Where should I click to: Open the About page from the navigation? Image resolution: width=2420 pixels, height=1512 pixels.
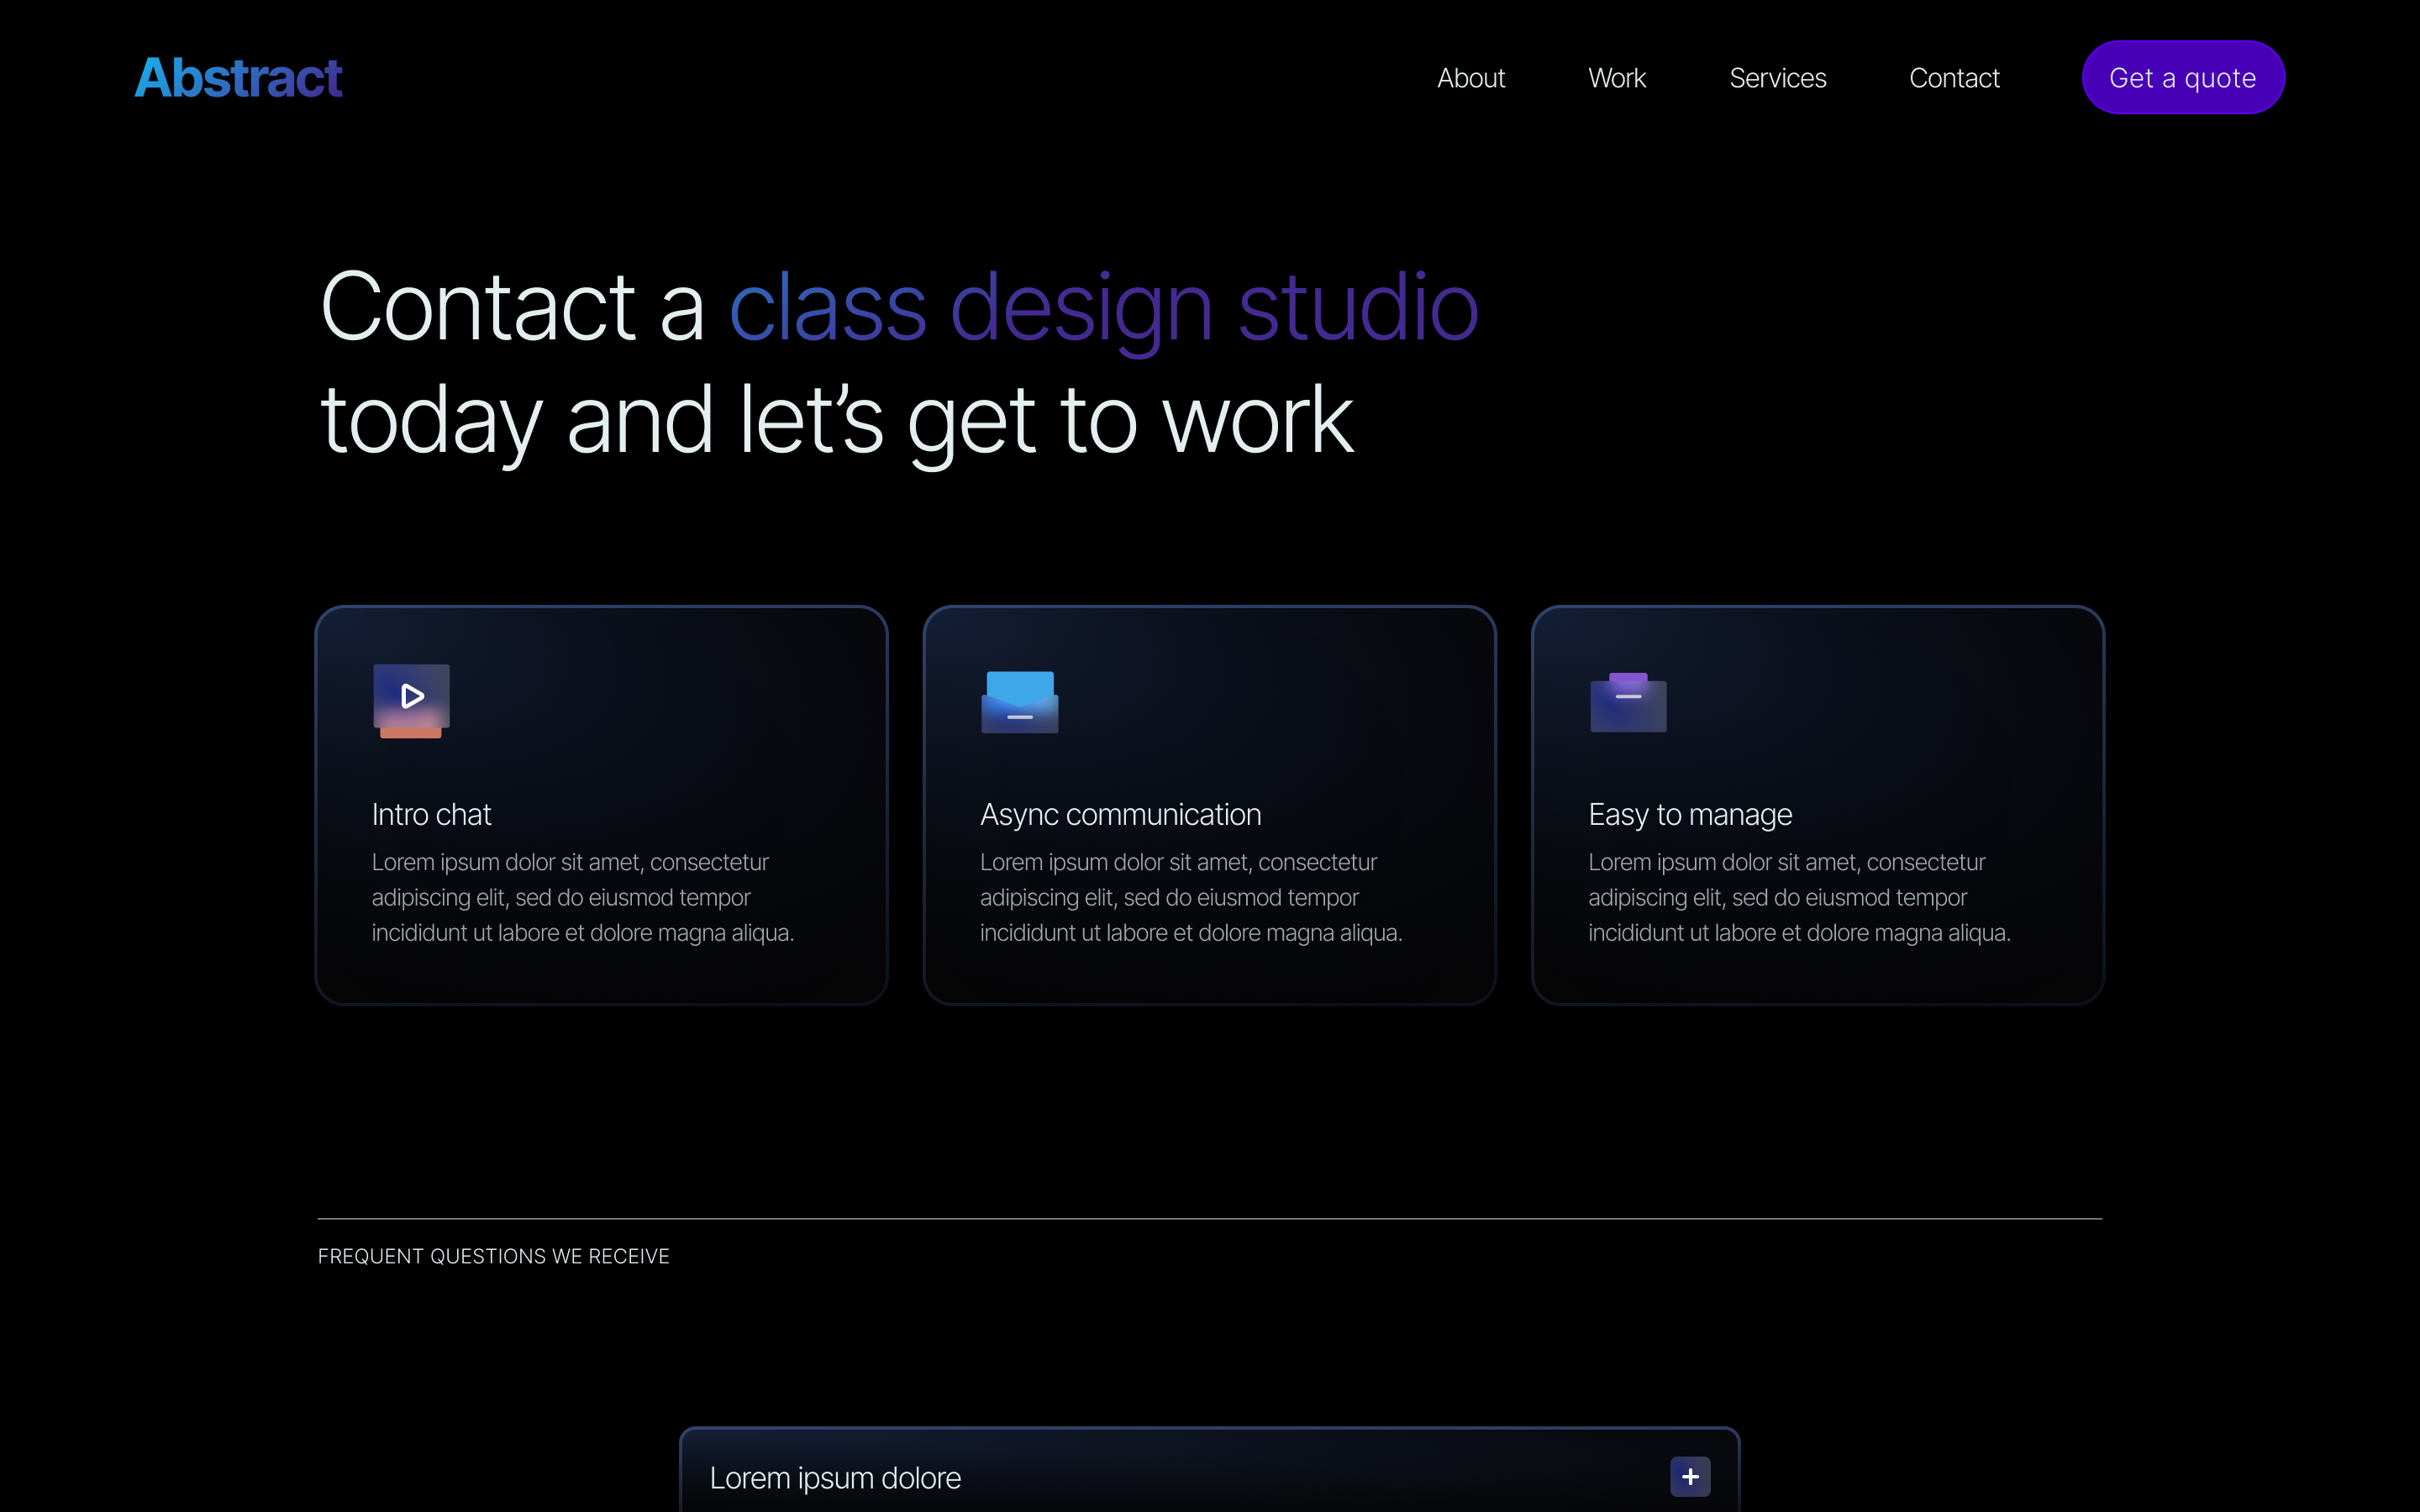click(x=1471, y=77)
